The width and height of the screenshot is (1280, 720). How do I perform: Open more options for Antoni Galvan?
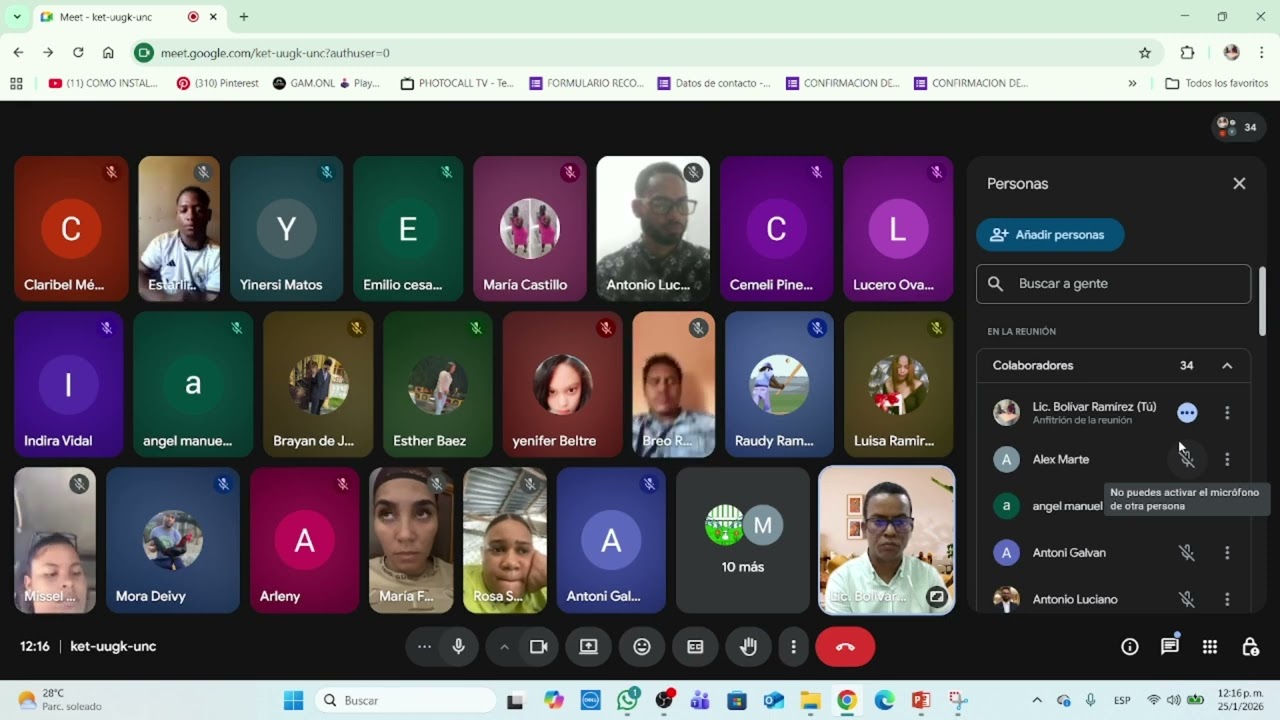pos(1227,553)
